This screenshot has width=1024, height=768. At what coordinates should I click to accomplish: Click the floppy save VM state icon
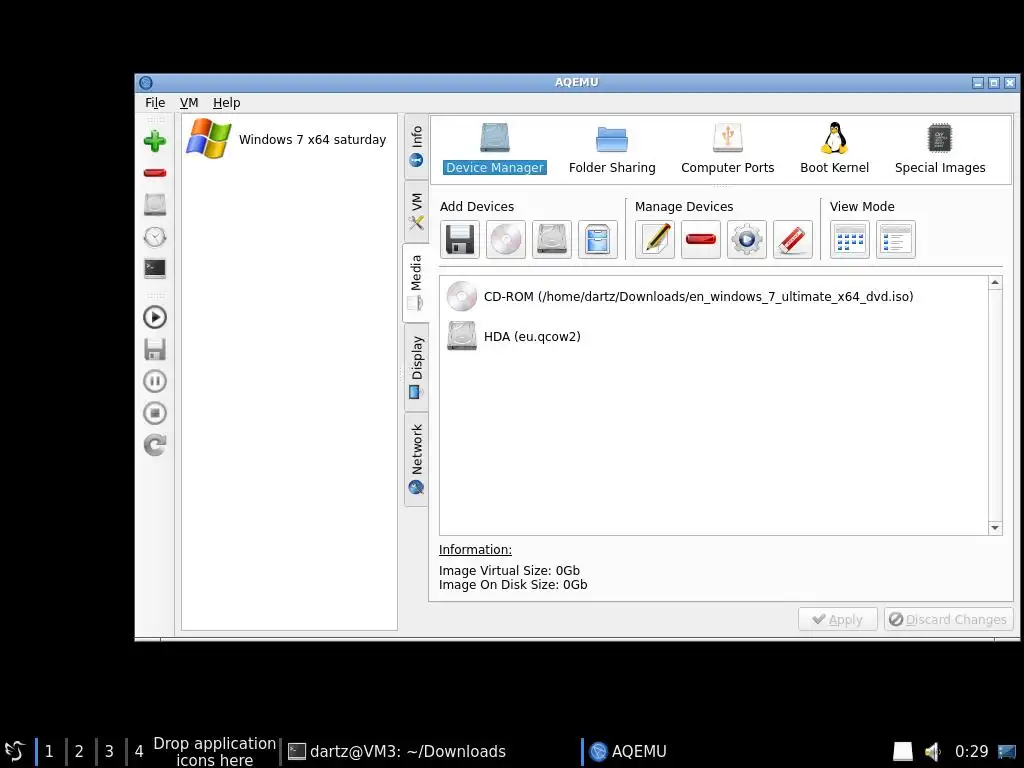(155, 349)
